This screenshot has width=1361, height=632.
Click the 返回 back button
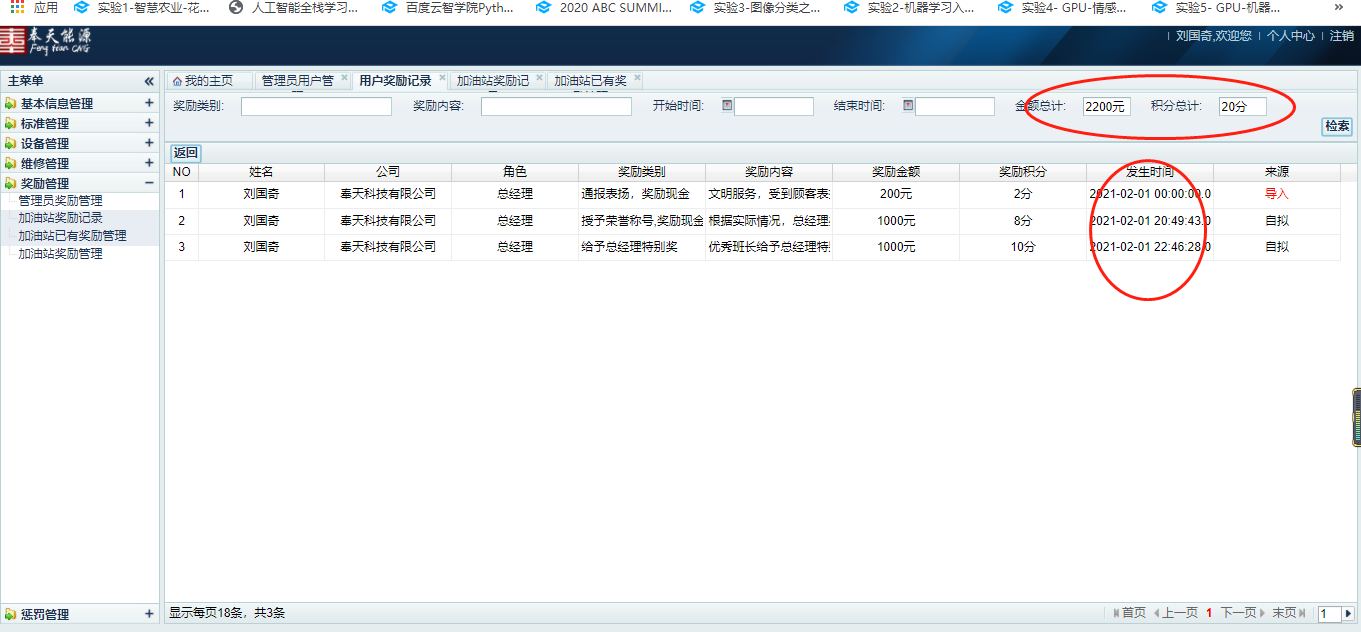pyautogui.click(x=186, y=153)
